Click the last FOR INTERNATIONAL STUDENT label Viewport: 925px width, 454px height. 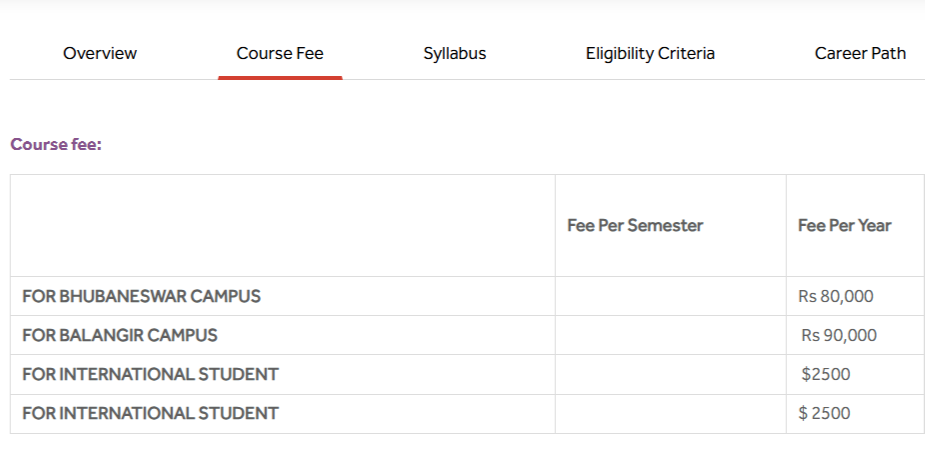click(150, 413)
